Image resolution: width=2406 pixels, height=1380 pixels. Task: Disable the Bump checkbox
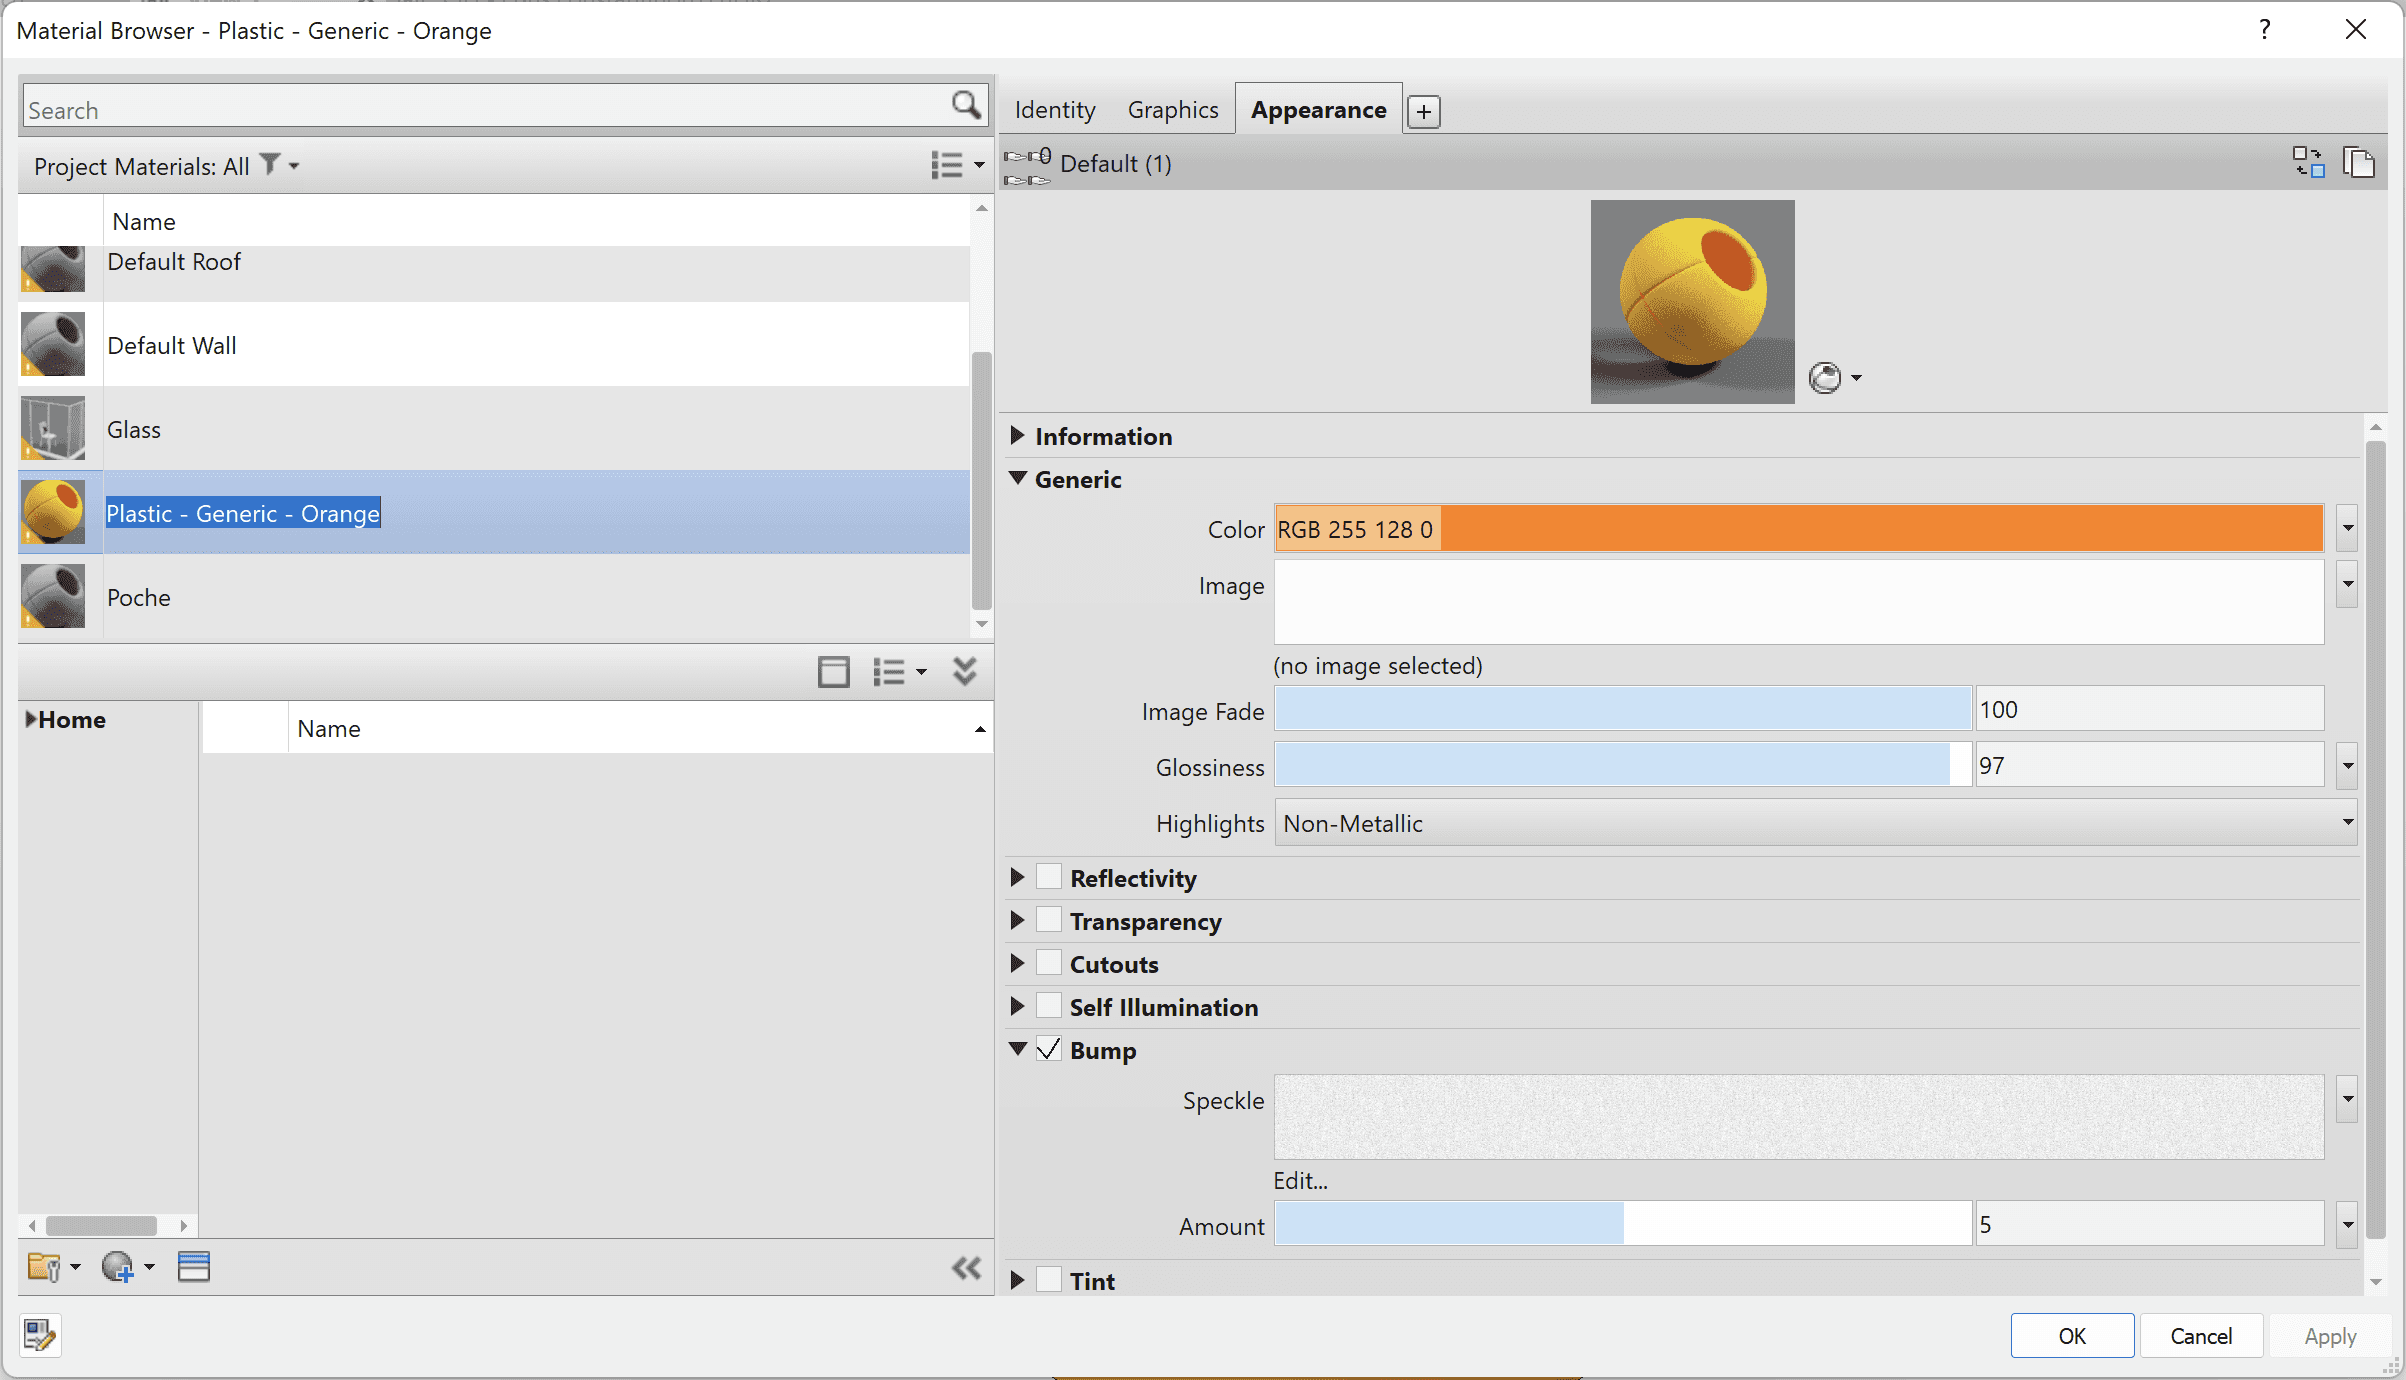coord(1048,1049)
